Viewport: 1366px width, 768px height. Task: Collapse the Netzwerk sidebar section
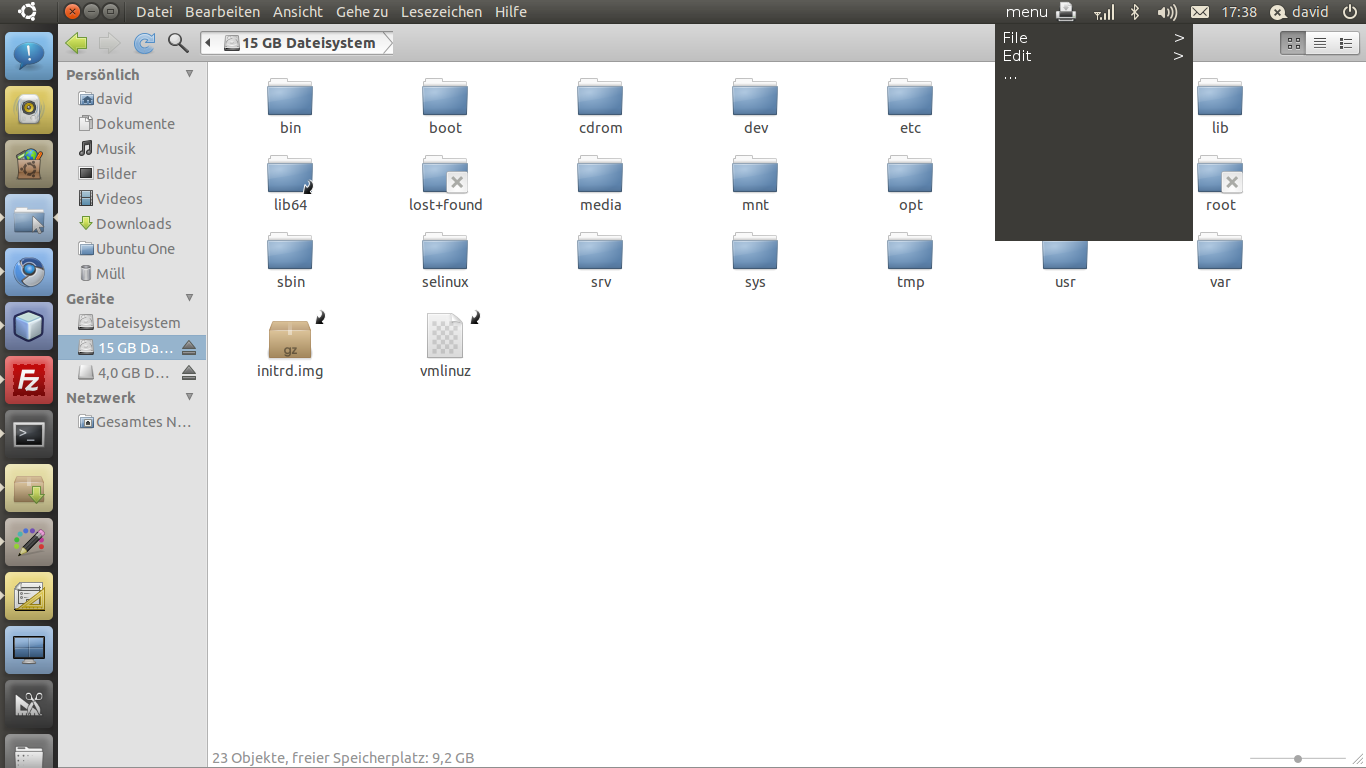click(189, 397)
